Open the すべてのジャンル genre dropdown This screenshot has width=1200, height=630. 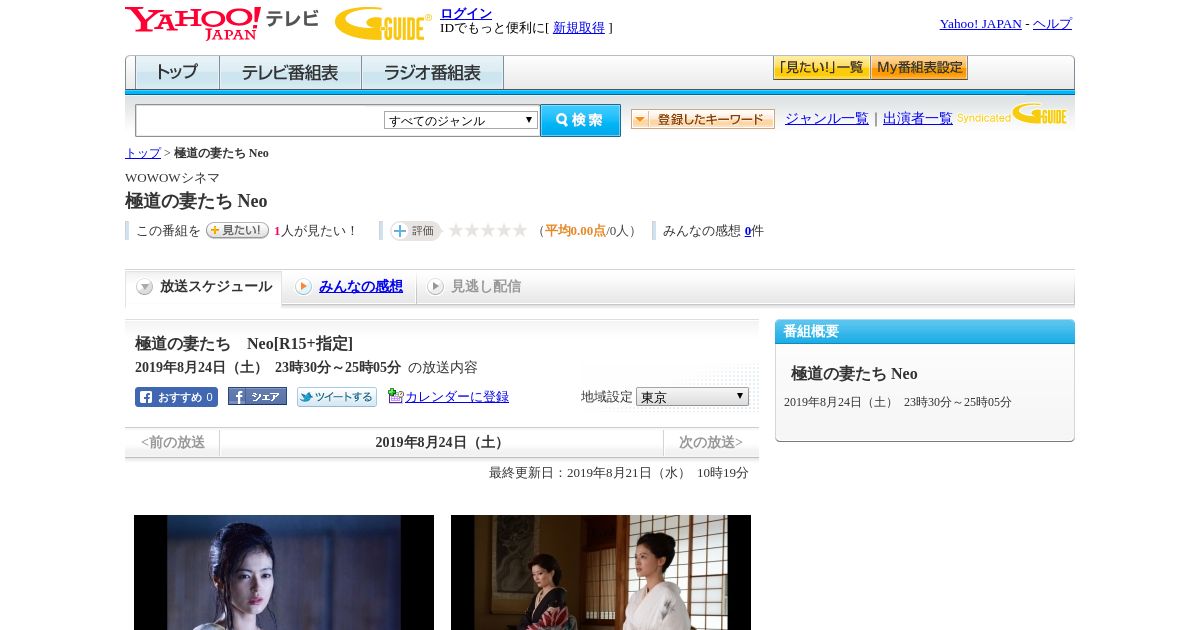[461, 120]
